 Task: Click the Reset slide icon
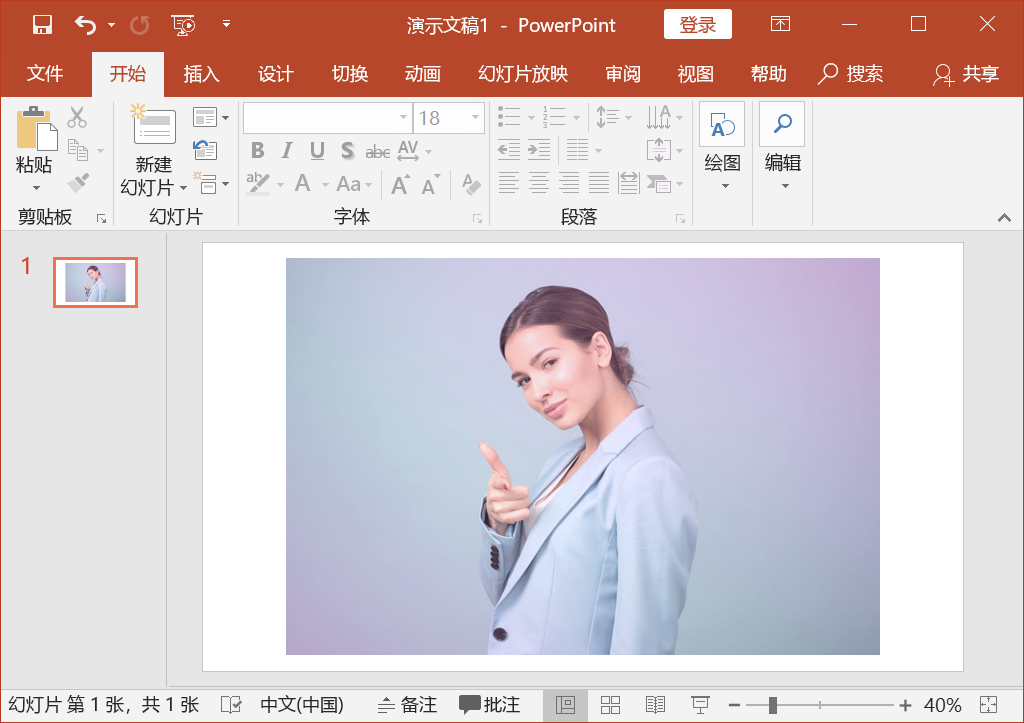205,150
